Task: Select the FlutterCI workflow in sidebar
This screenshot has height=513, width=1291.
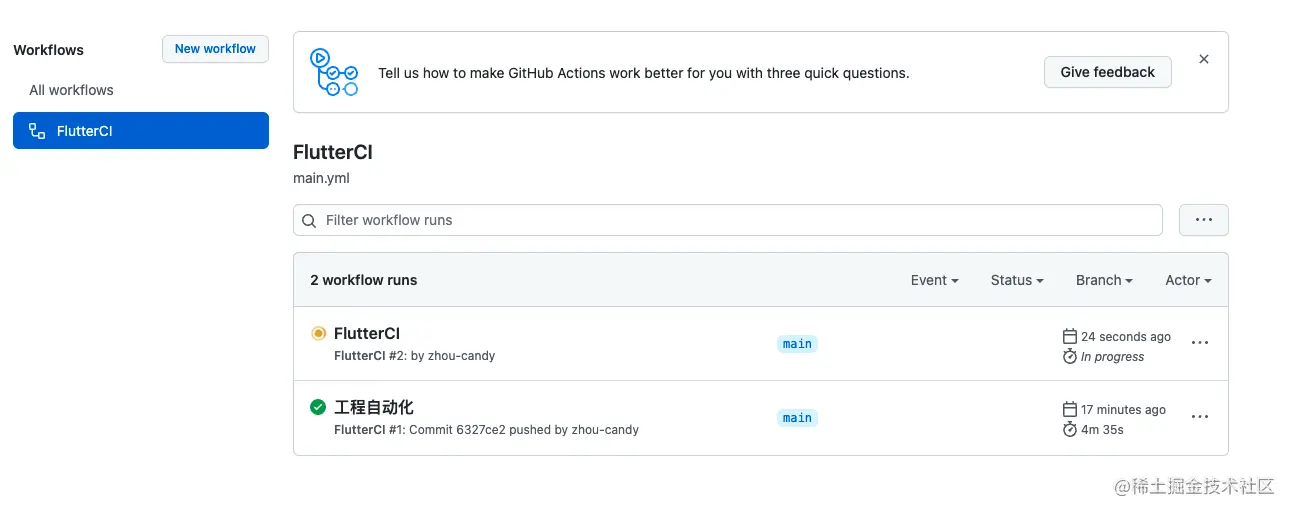Action: pyautogui.click(x=141, y=131)
